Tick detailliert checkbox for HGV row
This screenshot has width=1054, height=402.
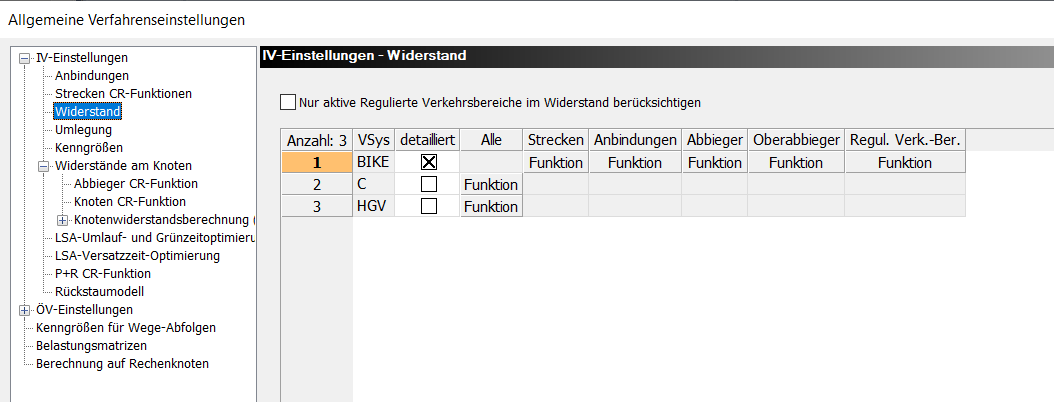pyautogui.click(x=429, y=206)
